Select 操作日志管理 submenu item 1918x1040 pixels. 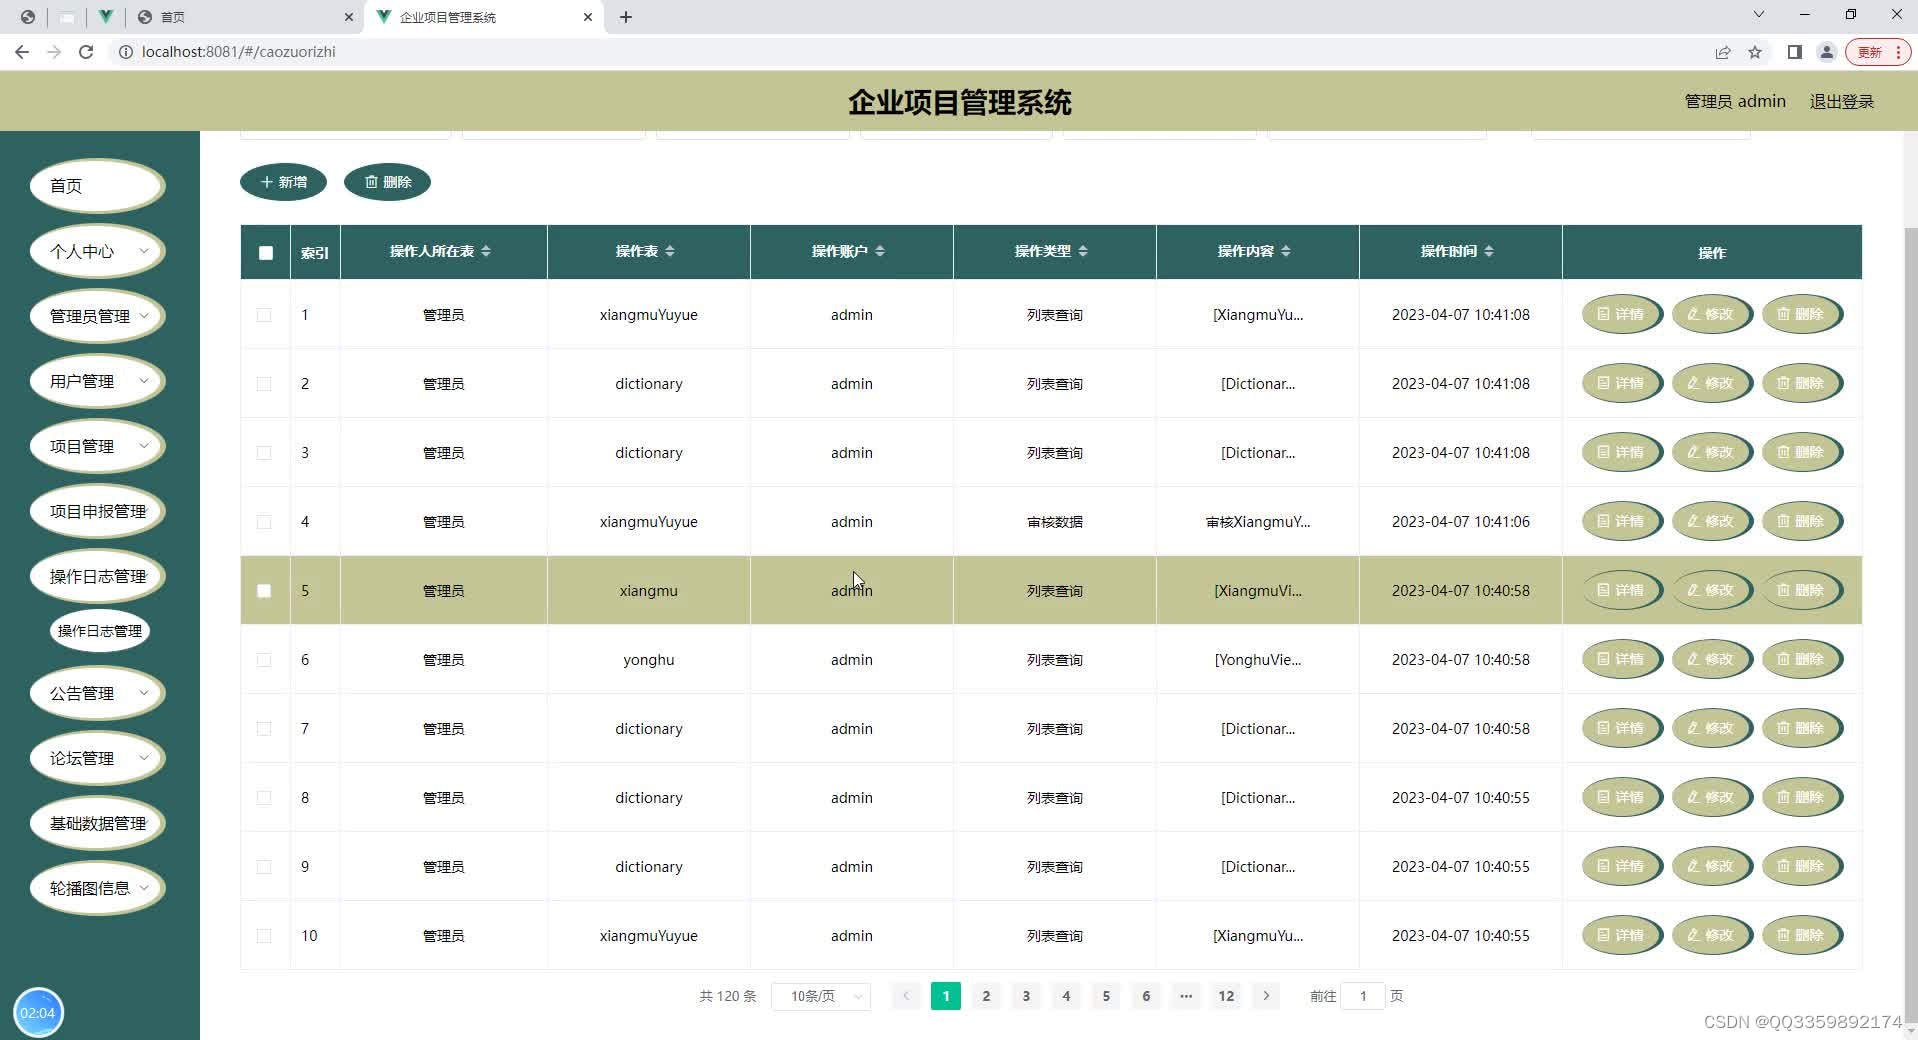pos(100,631)
